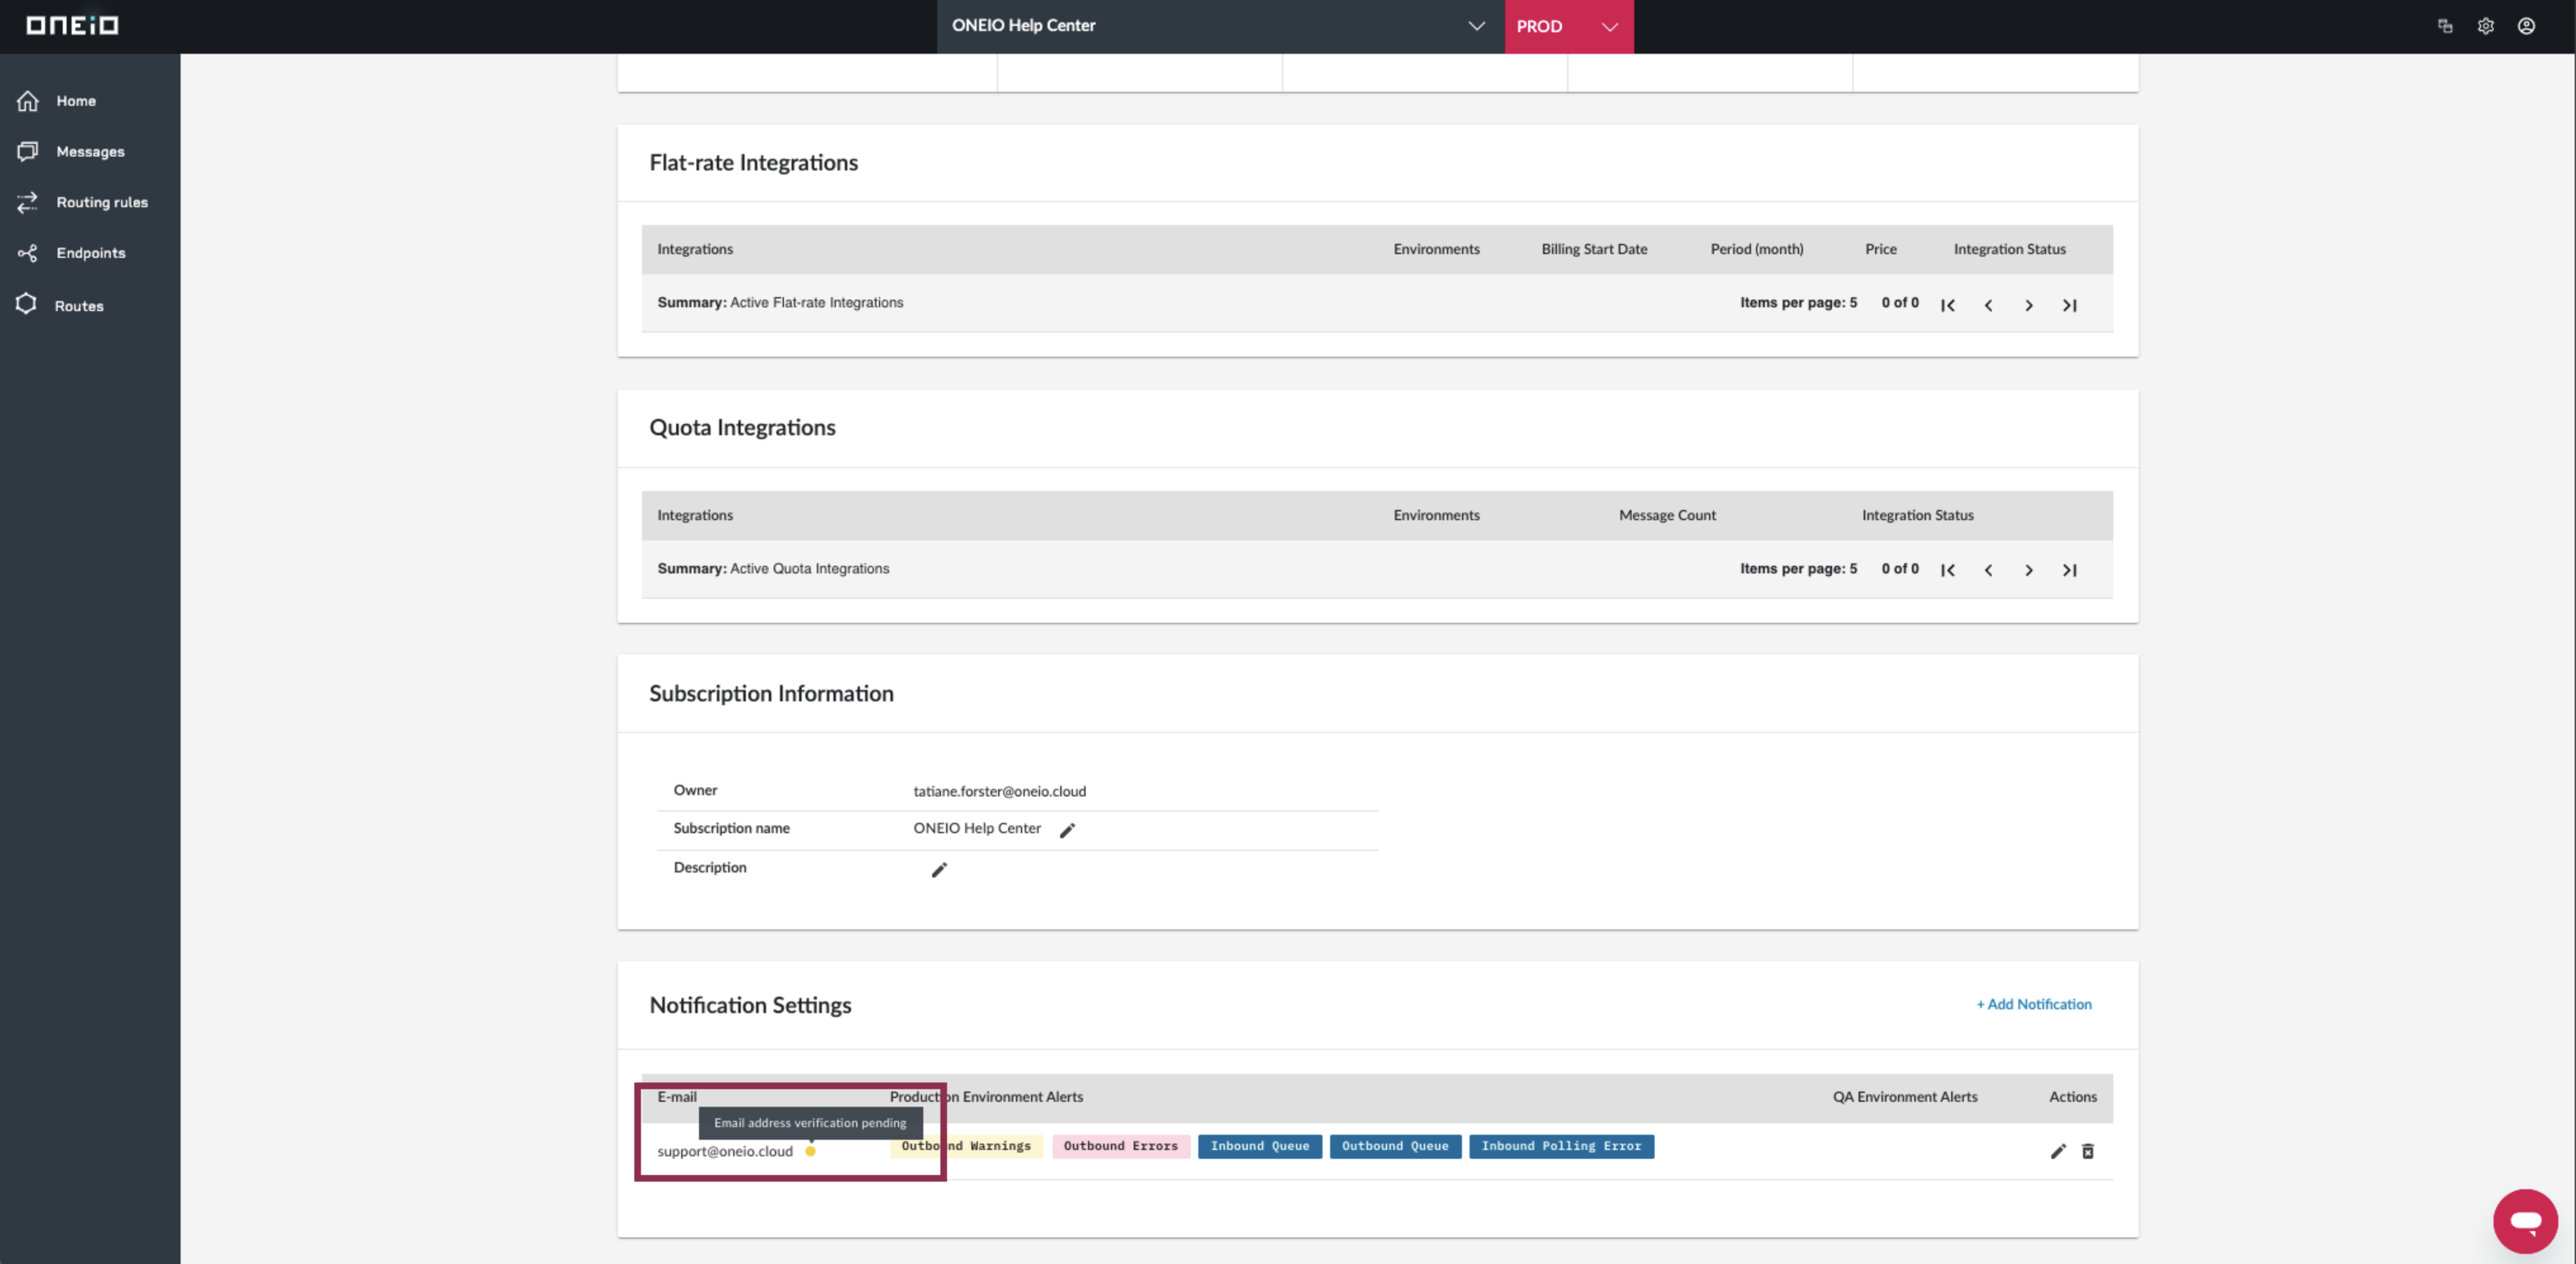
Task: Go to first page of Flat-rate Integrations
Action: click(x=1948, y=305)
